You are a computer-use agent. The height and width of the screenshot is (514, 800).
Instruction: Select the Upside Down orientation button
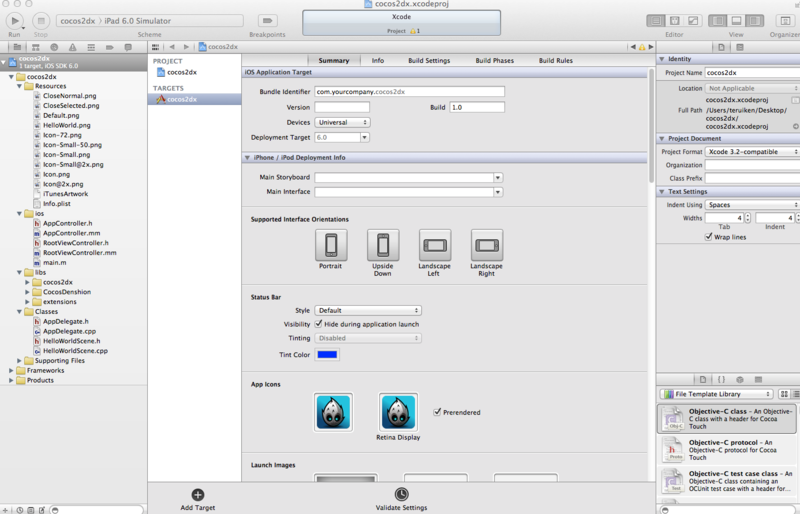[x=383, y=245]
